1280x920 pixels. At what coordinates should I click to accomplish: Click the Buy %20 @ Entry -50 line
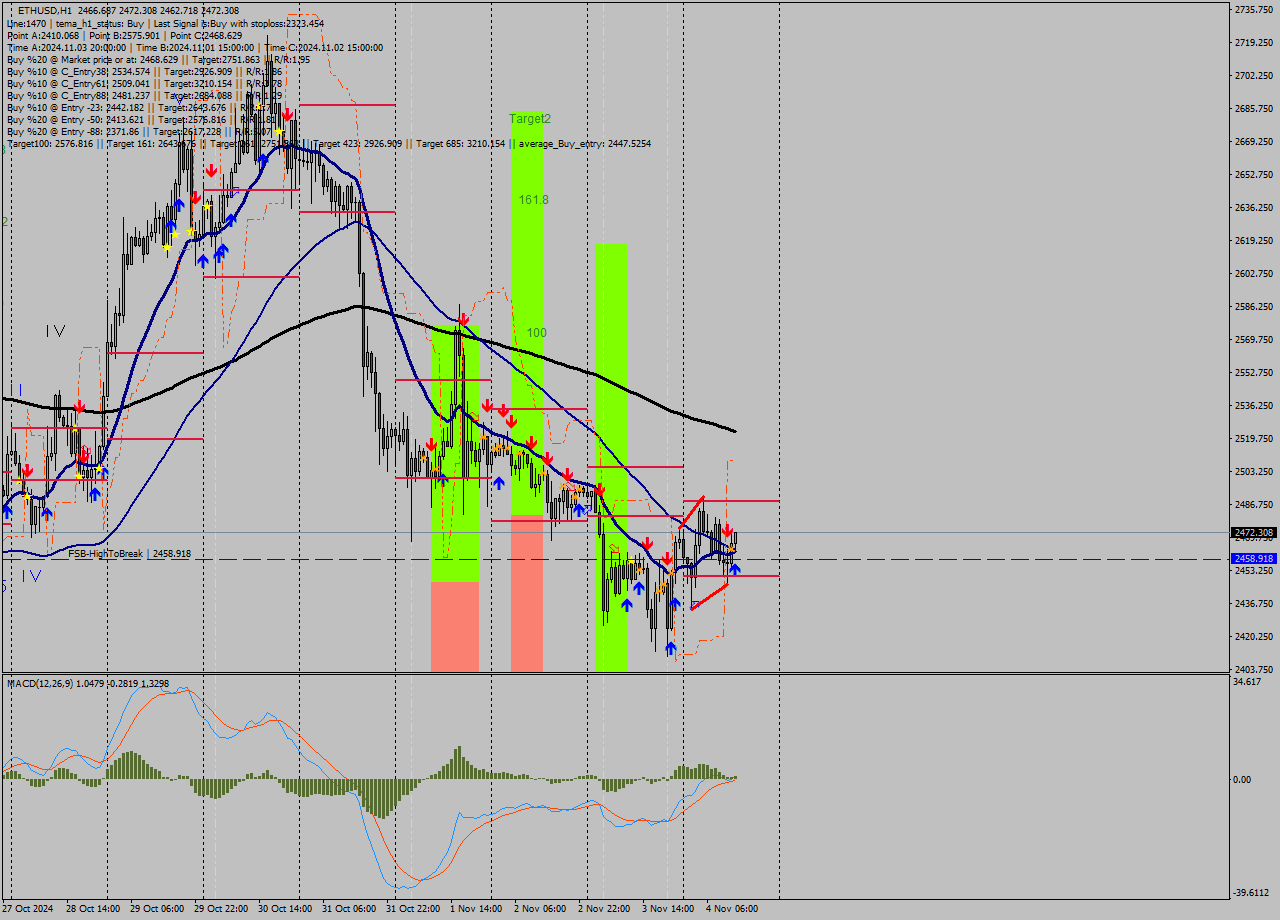tap(140, 119)
